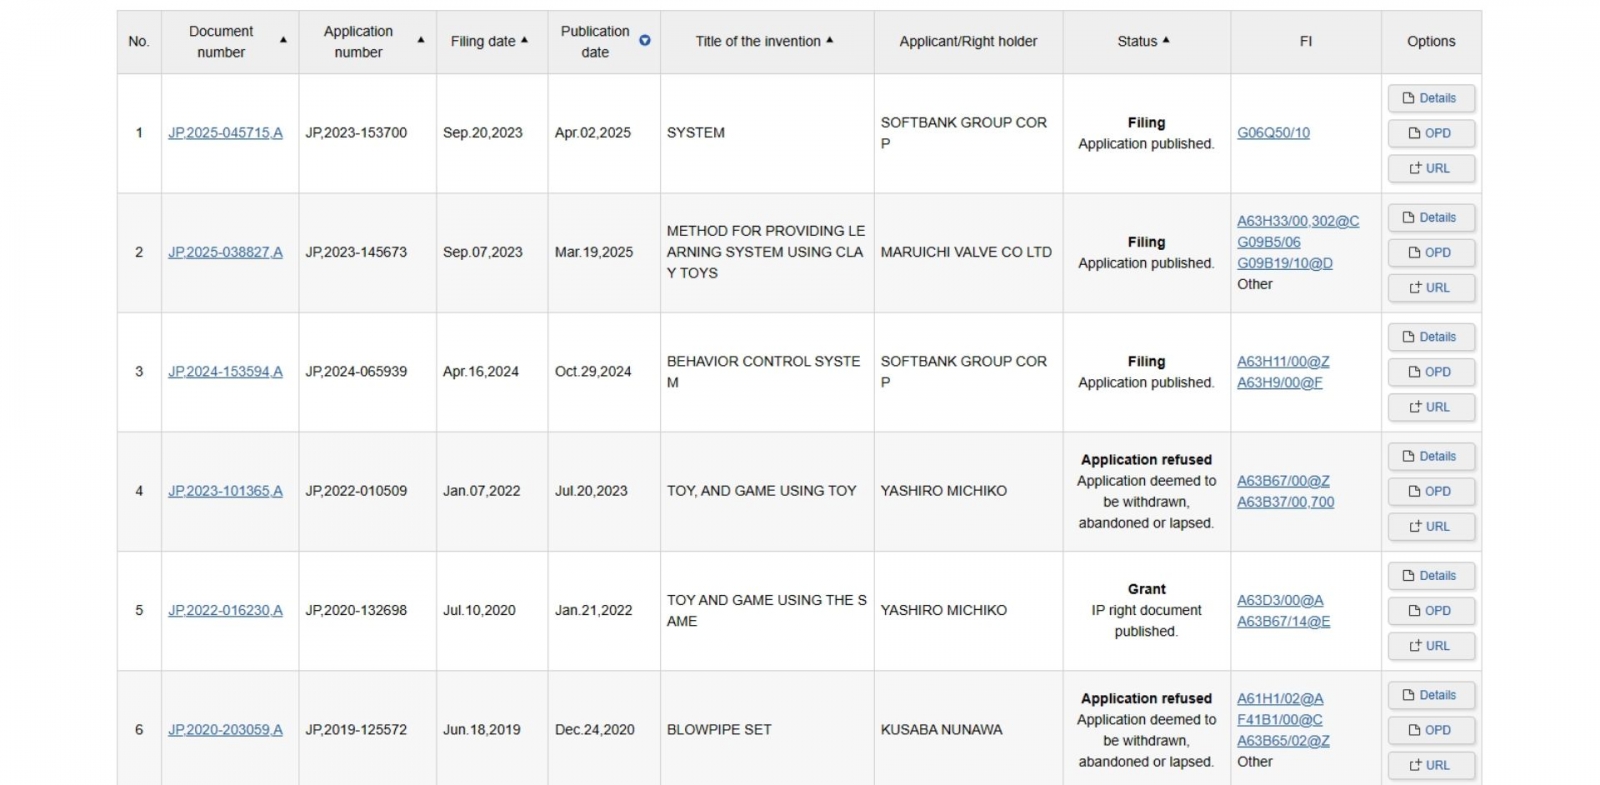Open URL button for row 2

click(1430, 288)
